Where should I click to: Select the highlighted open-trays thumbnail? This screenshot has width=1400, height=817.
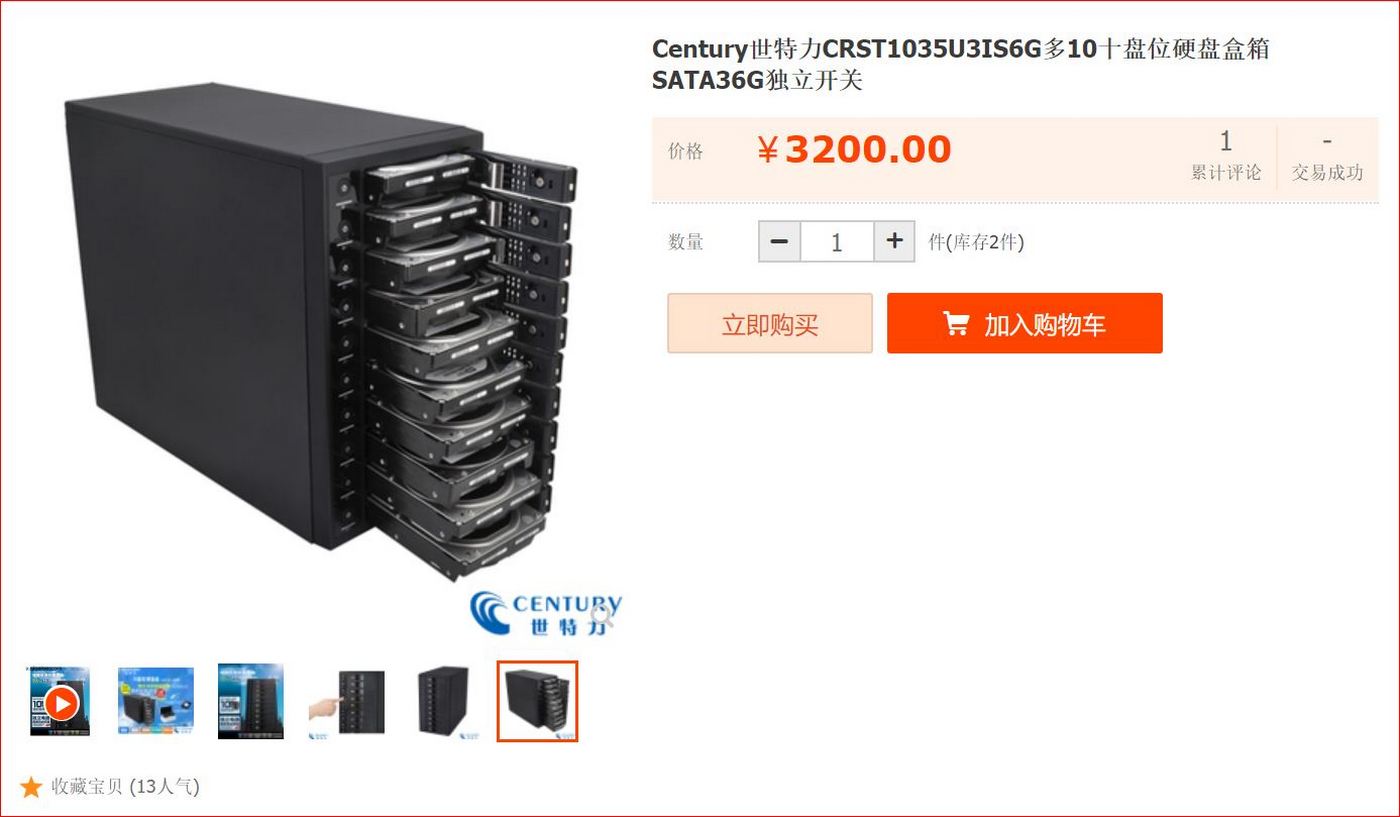(537, 702)
